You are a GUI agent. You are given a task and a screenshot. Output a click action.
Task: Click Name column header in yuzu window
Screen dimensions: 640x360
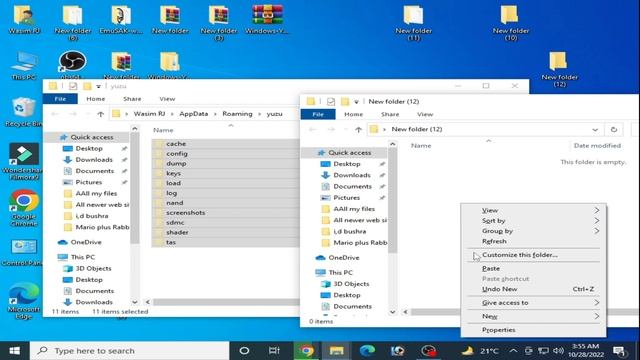pyautogui.click(x=163, y=130)
